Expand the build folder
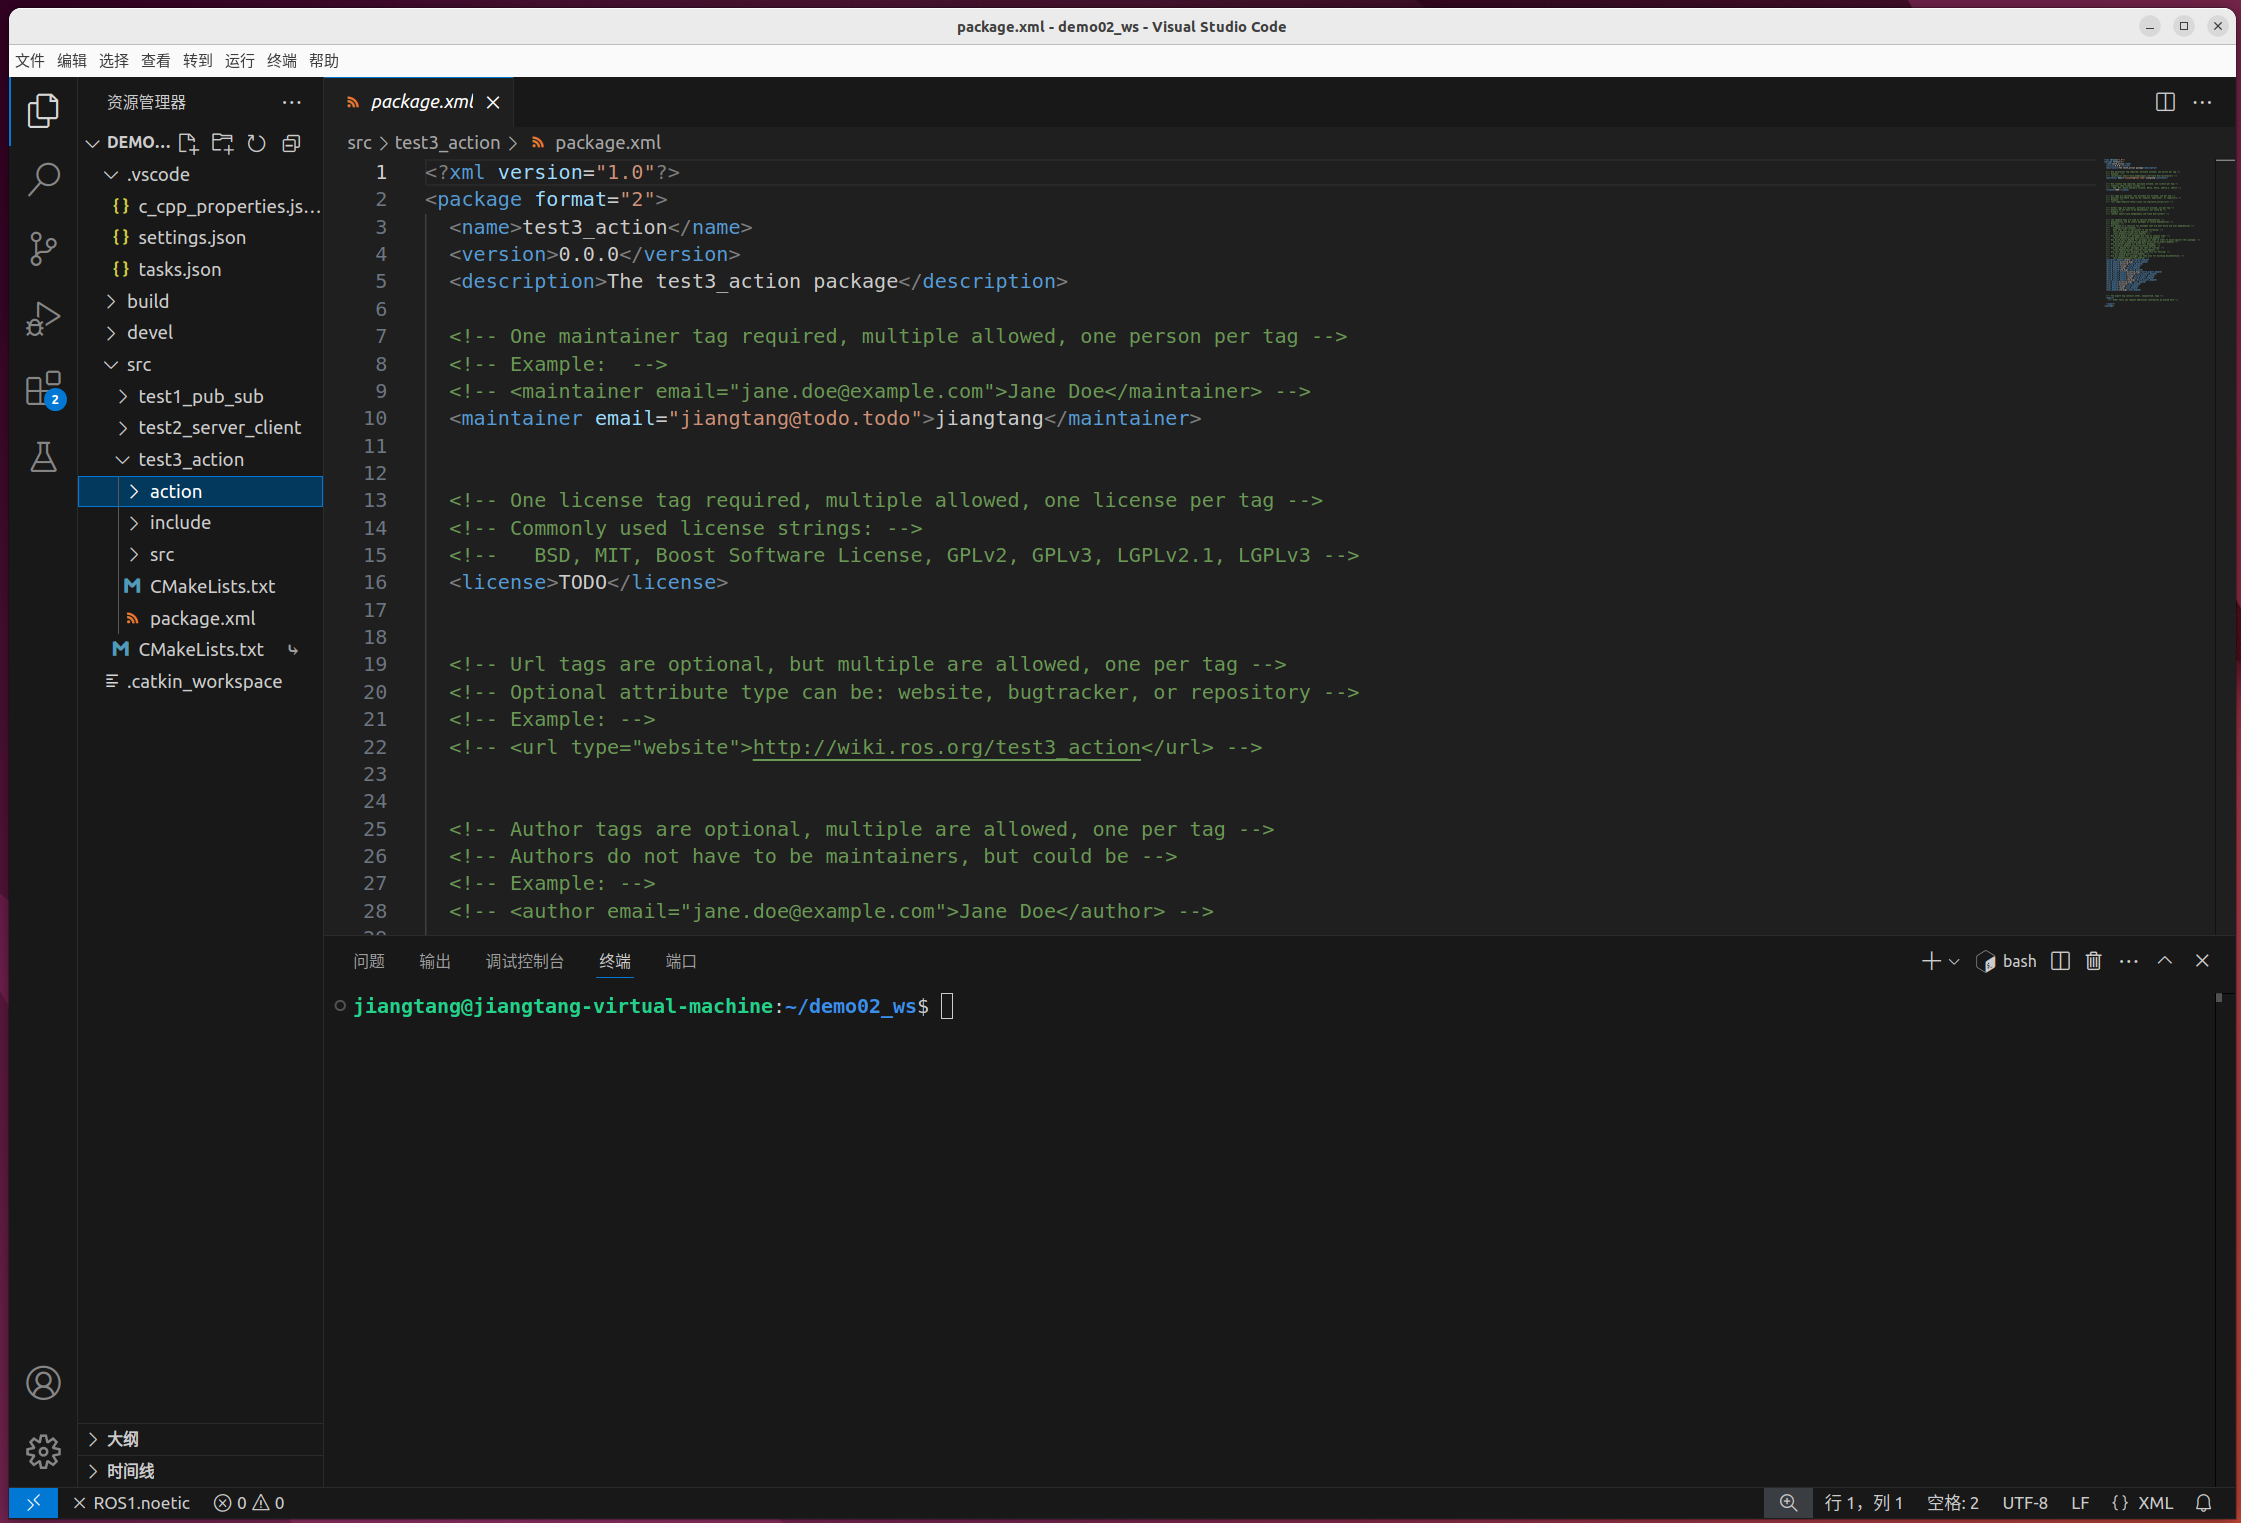 point(148,301)
